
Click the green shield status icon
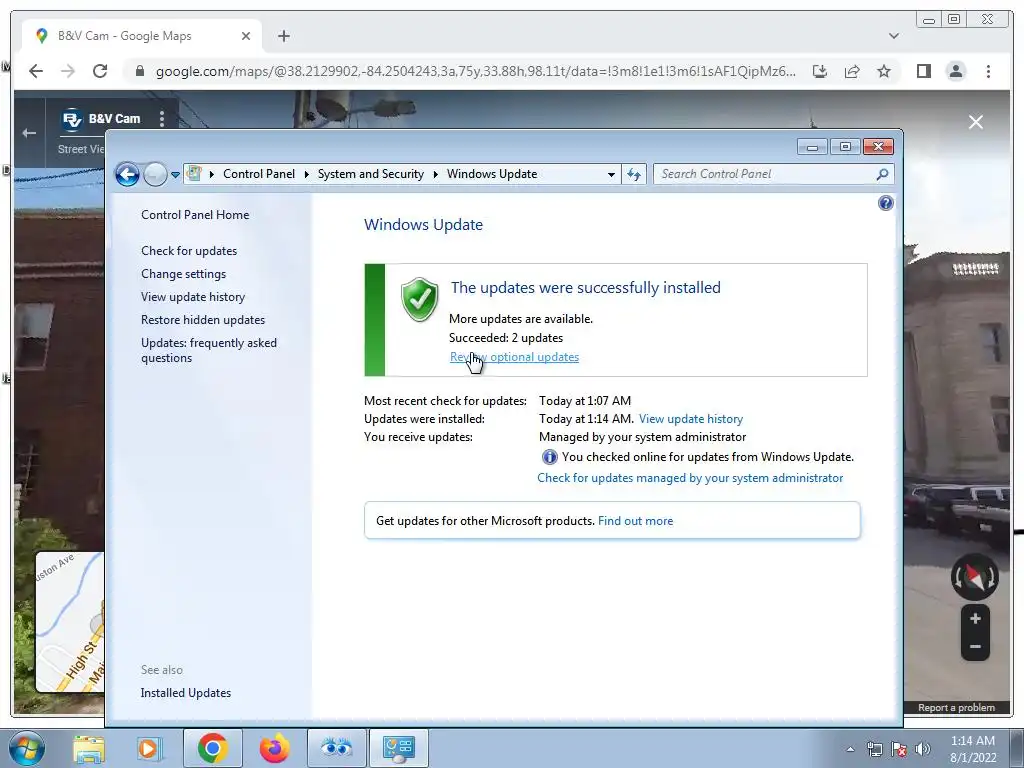point(419,300)
